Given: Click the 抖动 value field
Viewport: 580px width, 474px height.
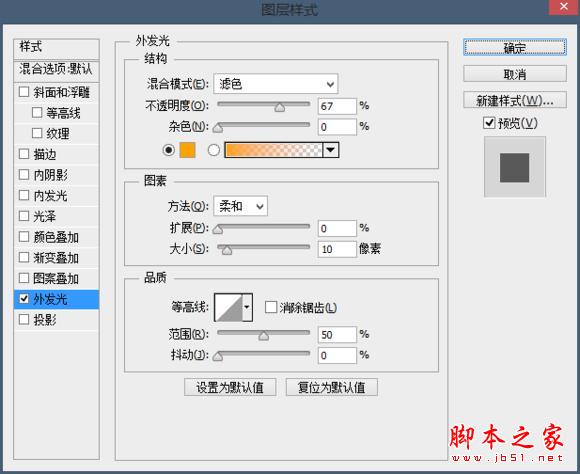Looking at the screenshot, I should pos(337,355).
